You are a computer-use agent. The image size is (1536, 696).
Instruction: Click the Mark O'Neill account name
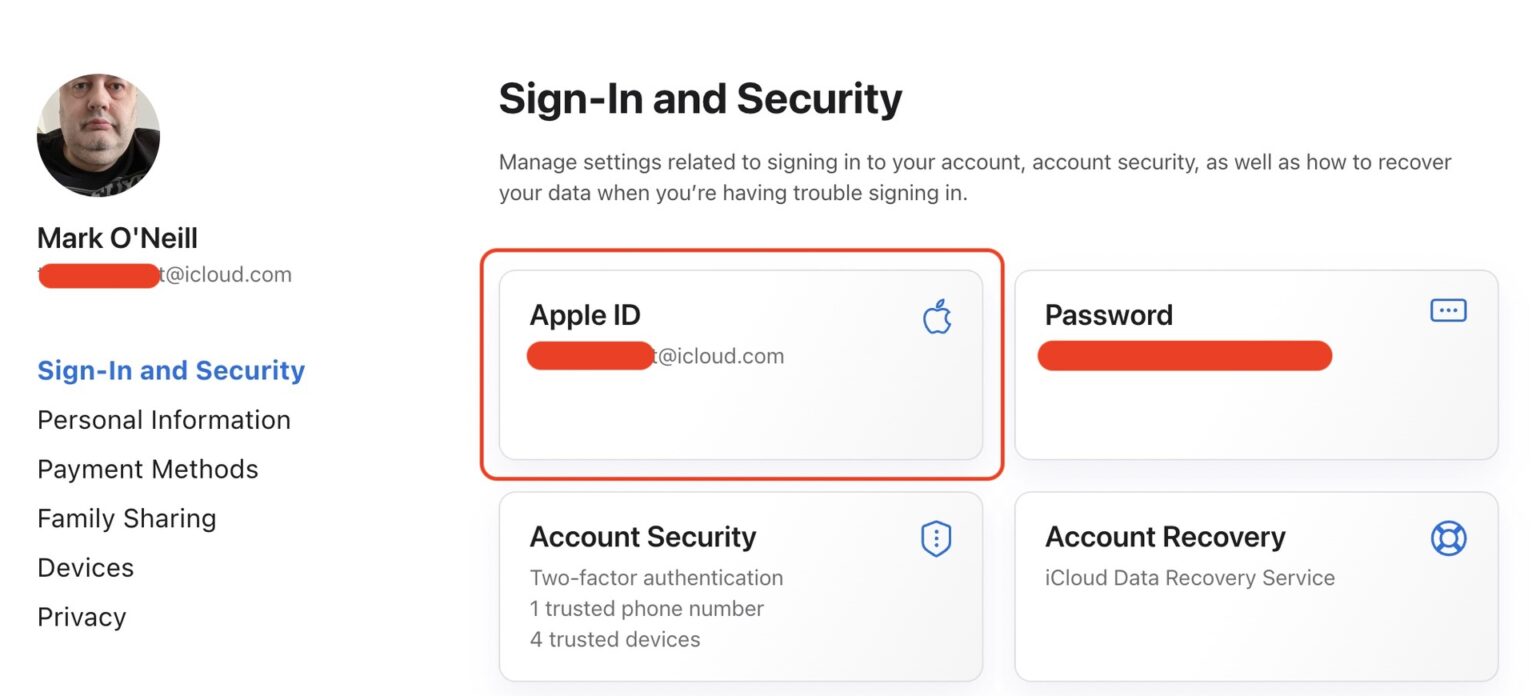pyautogui.click(x=117, y=238)
